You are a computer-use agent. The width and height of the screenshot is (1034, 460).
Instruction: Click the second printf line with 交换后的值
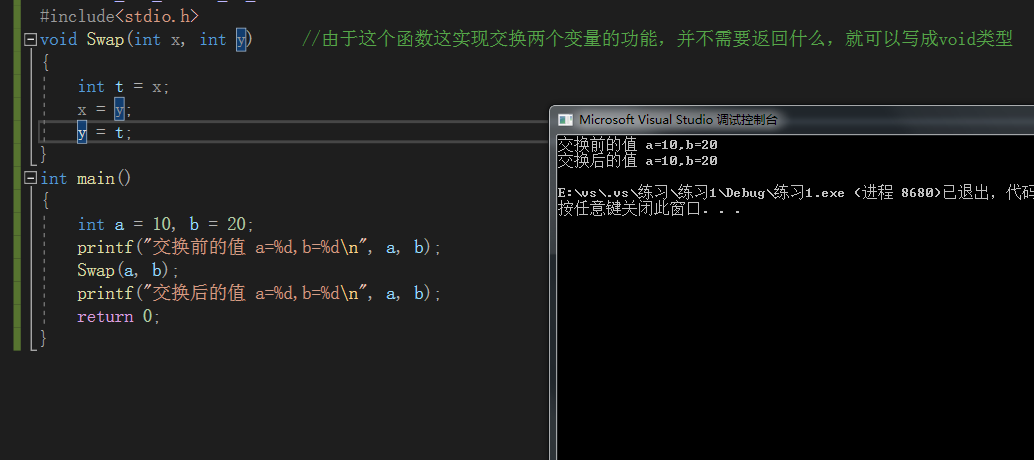tap(258, 293)
